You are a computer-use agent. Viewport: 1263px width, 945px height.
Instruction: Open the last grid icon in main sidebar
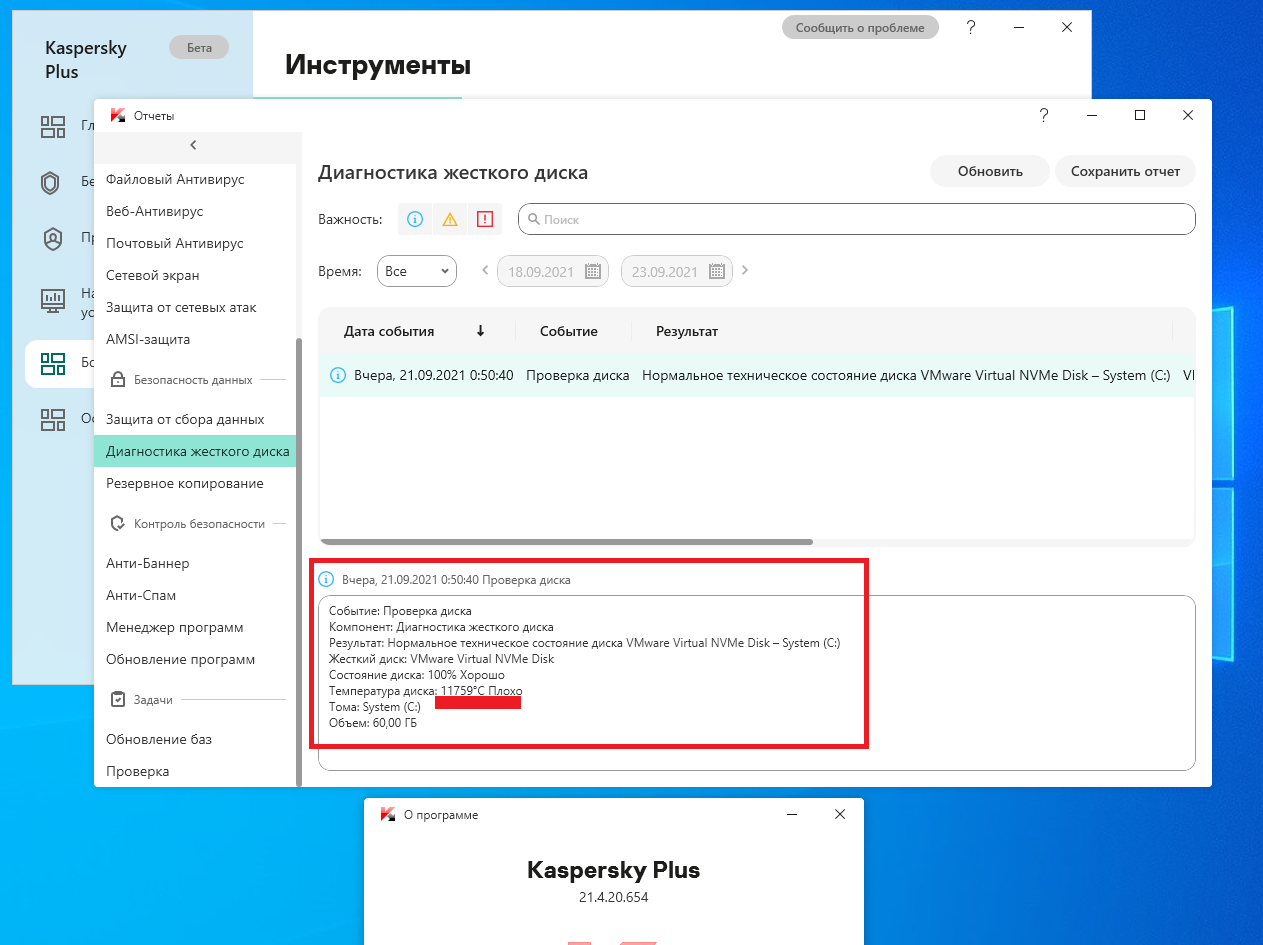[x=52, y=419]
